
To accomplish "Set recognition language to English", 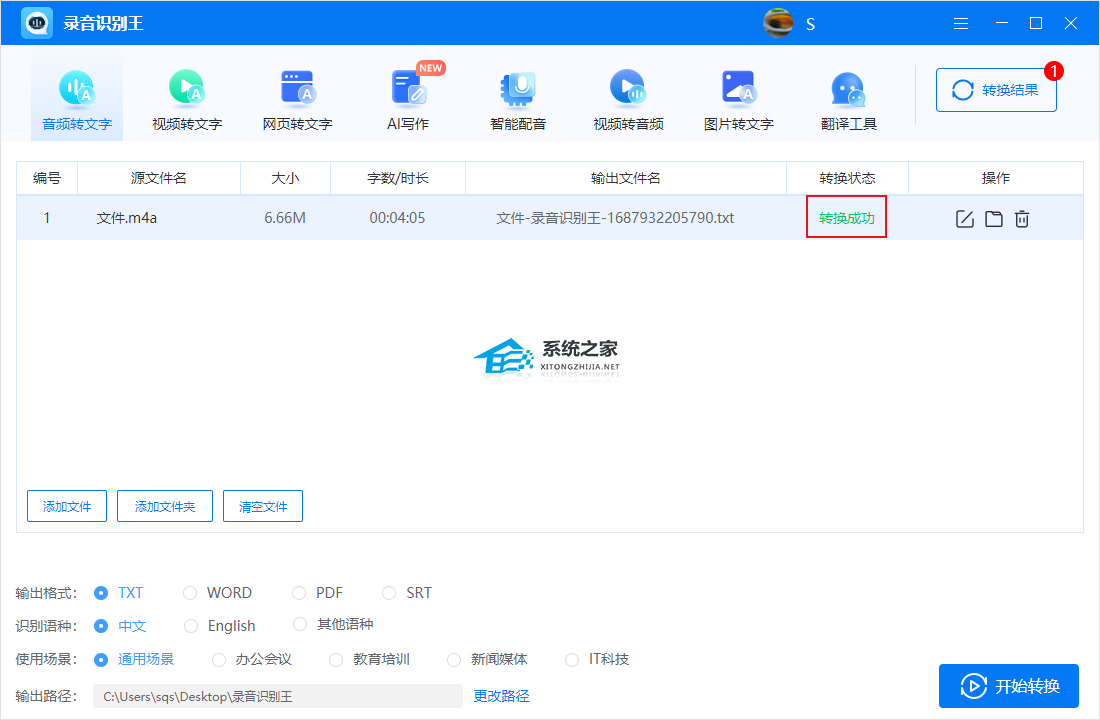I will [x=191, y=626].
